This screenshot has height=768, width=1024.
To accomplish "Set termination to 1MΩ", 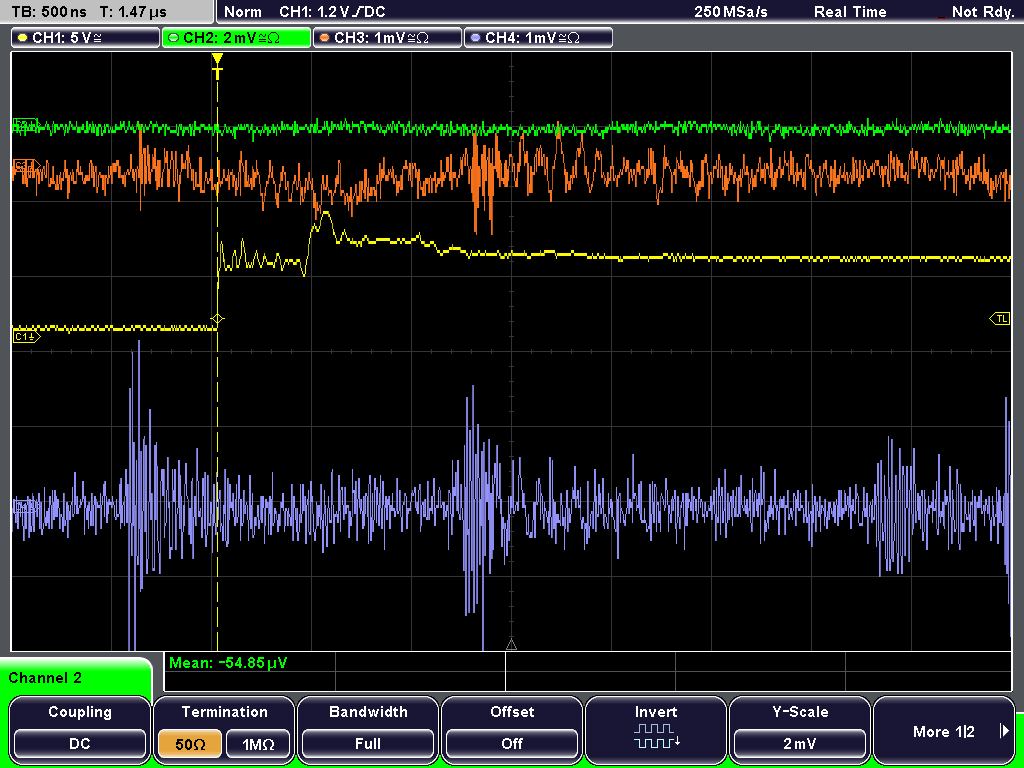I will [x=258, y=744].
